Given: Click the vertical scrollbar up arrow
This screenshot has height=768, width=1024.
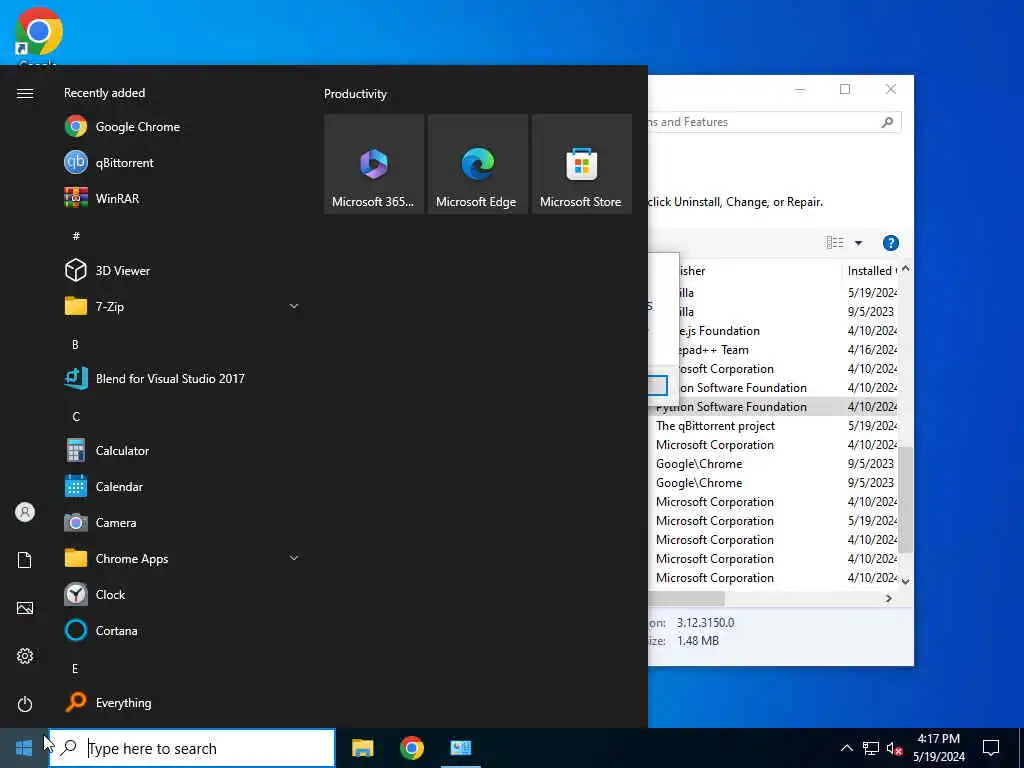Looking at the screenshot, I should tap(905, 268).
